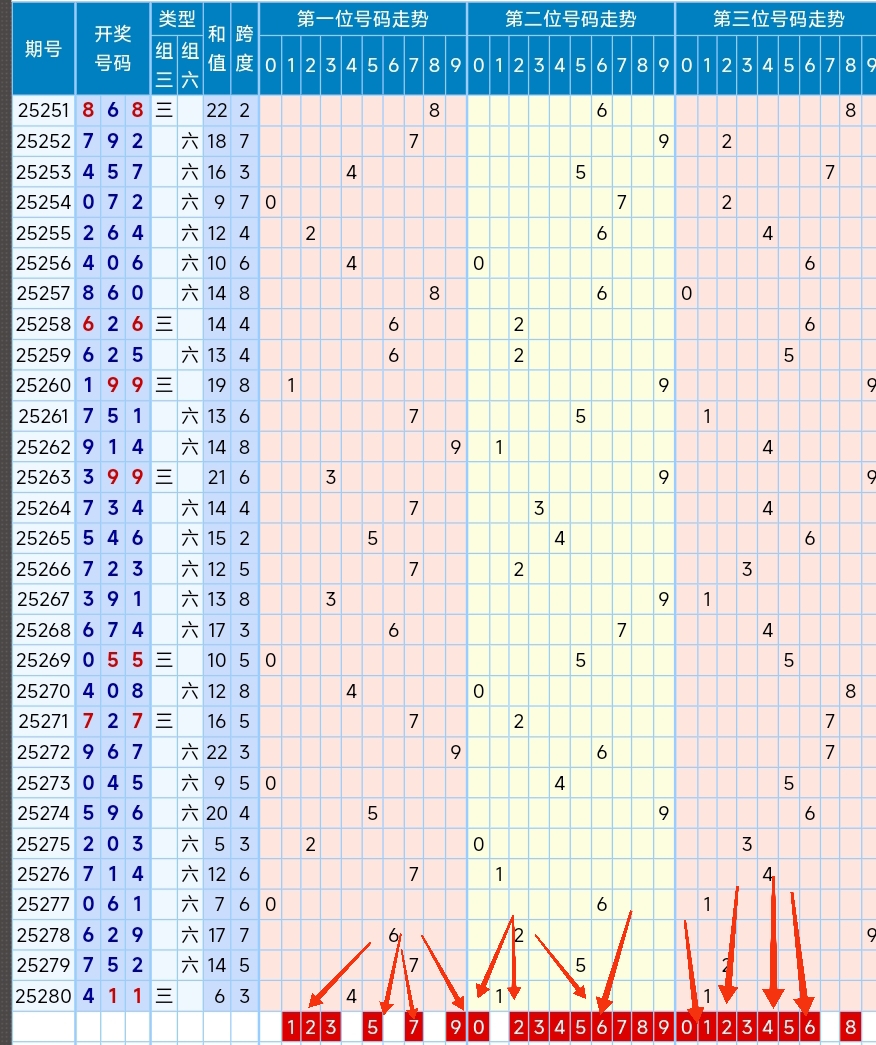Click header digit 7 of third-position trend
Image resolution: width=876 pixels, height=1045 pixels.
click(x=829, y=65)
